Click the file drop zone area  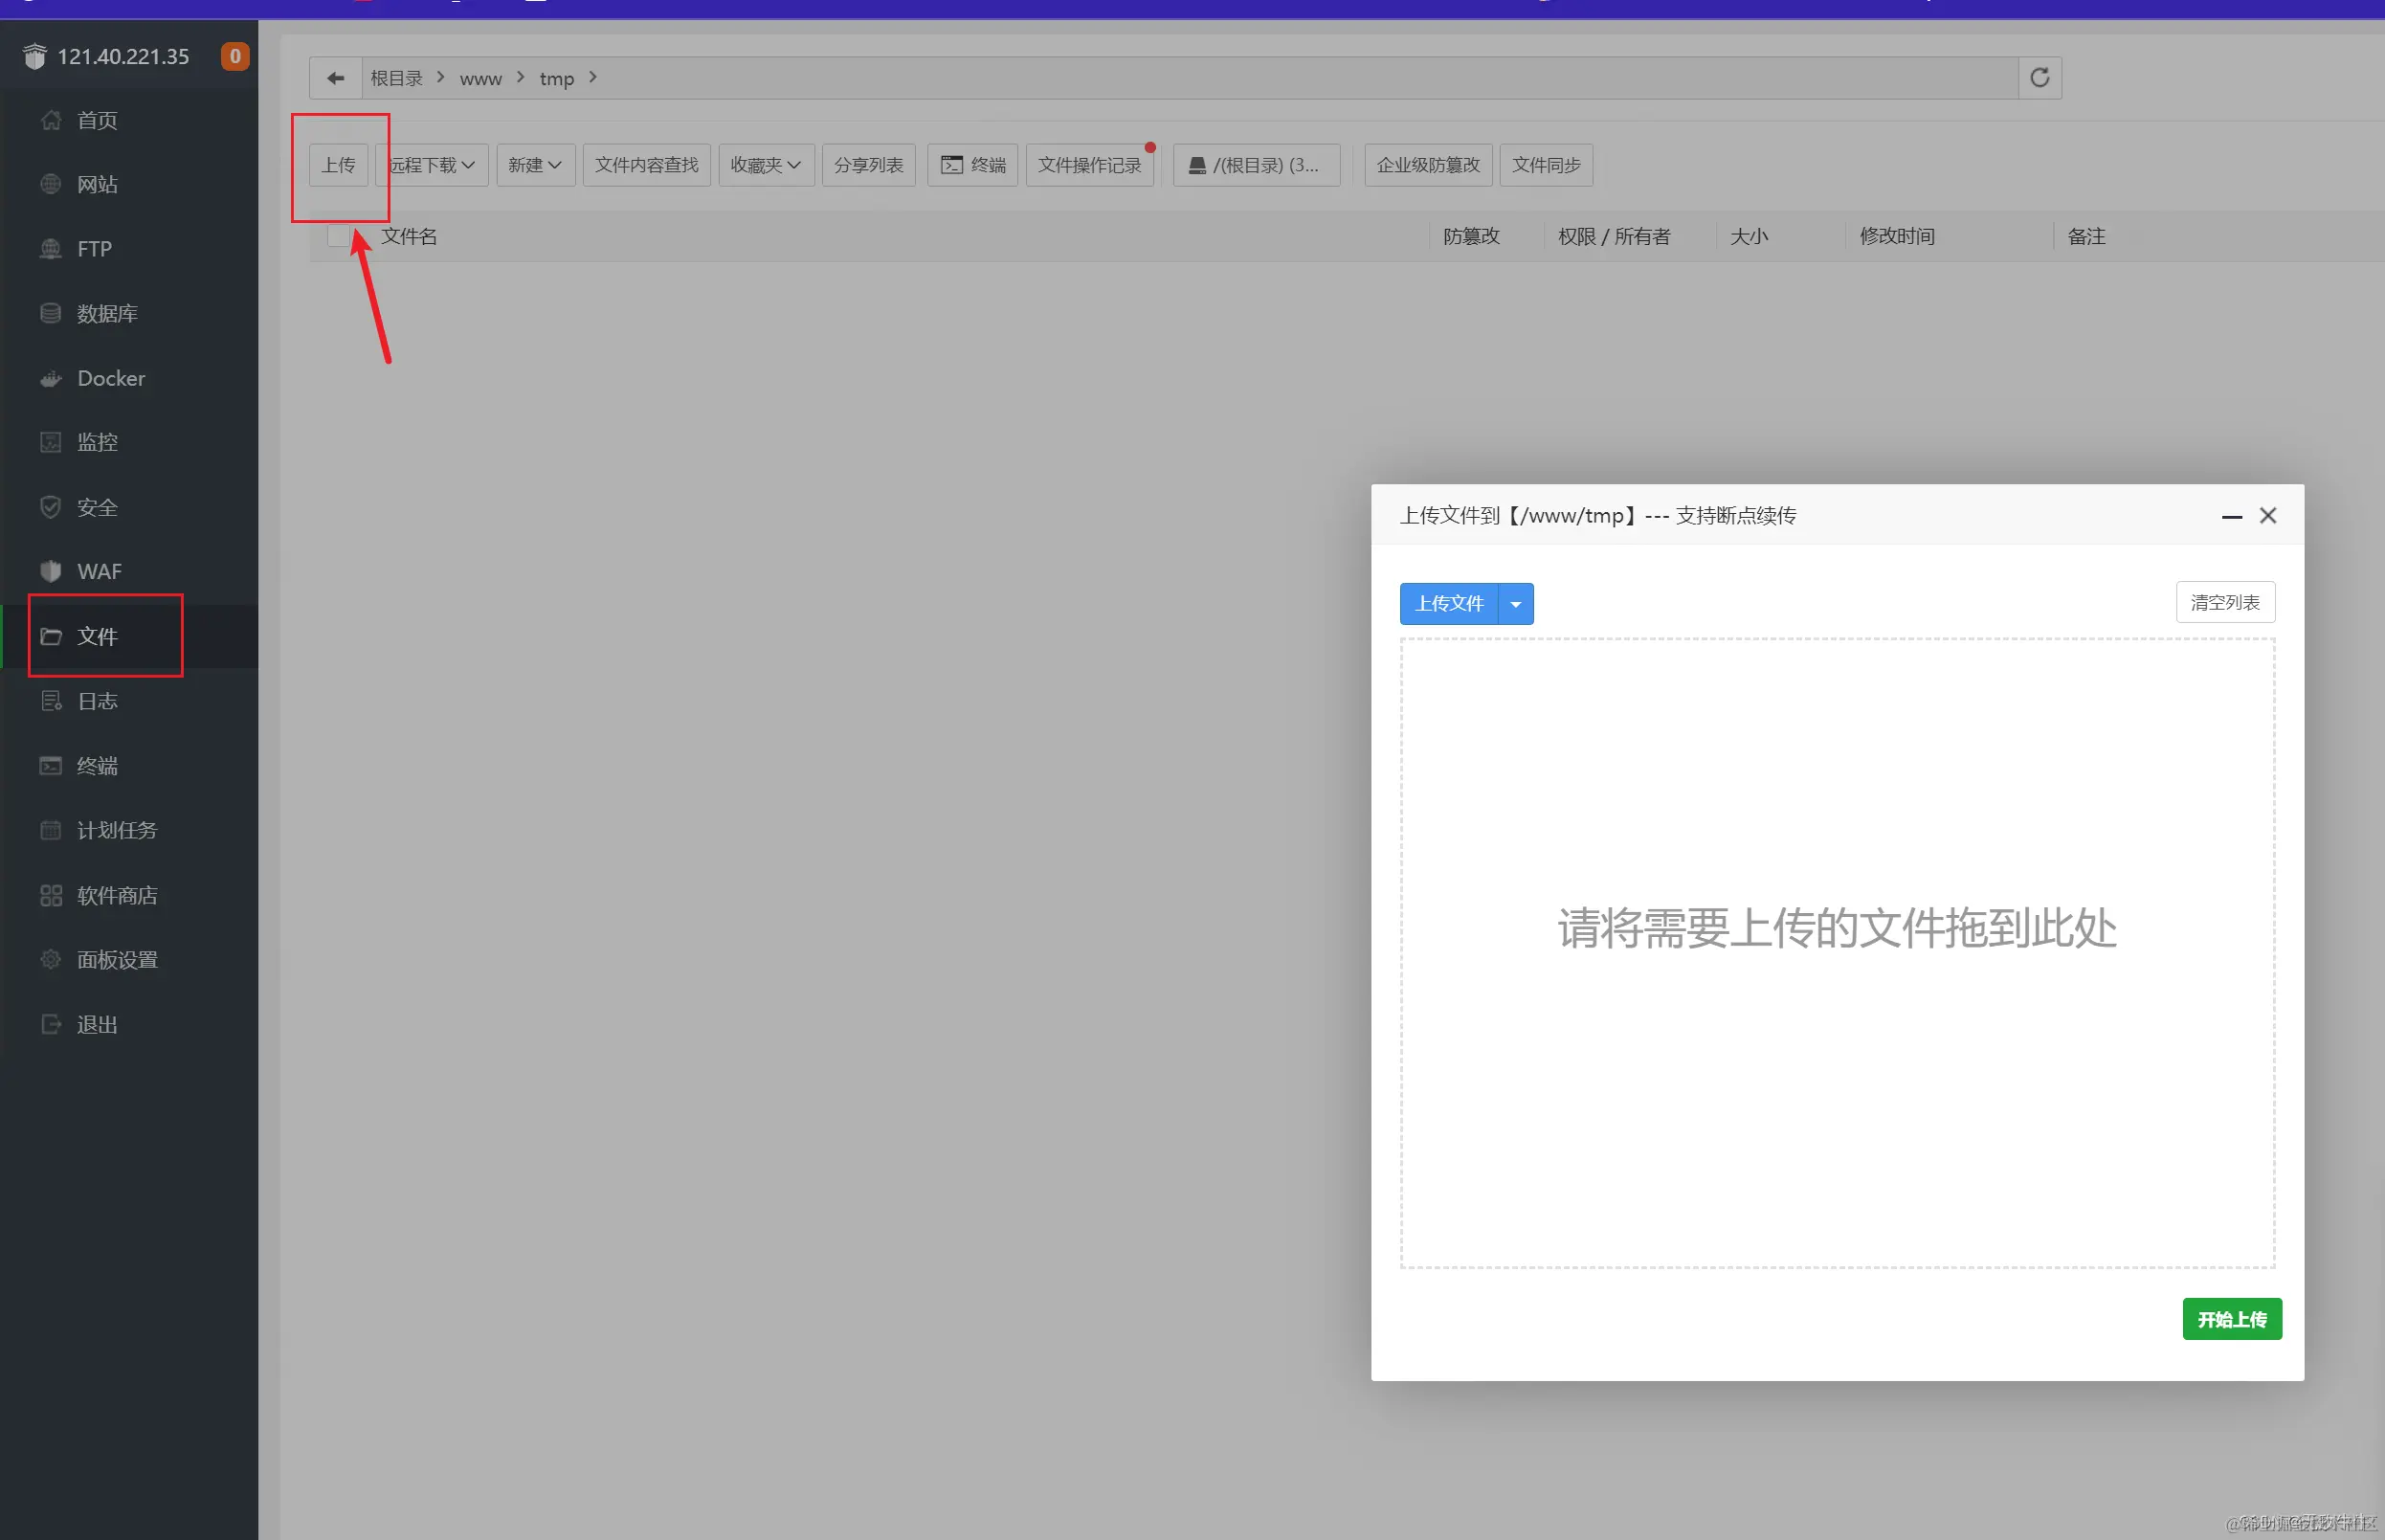pyautogui.click(x=1836, y=953)
